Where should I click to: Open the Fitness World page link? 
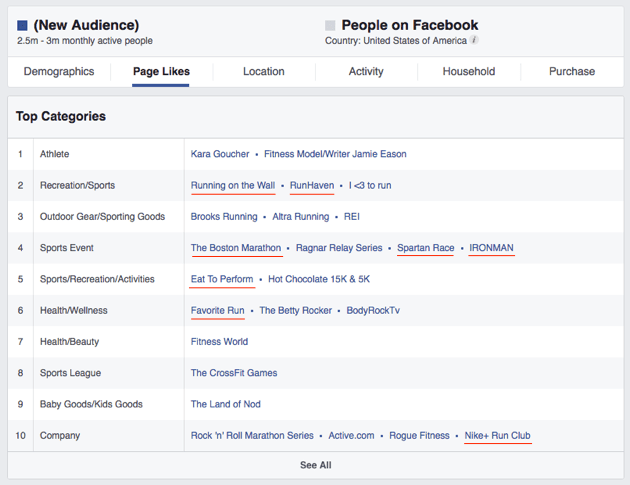pos(219,342)
